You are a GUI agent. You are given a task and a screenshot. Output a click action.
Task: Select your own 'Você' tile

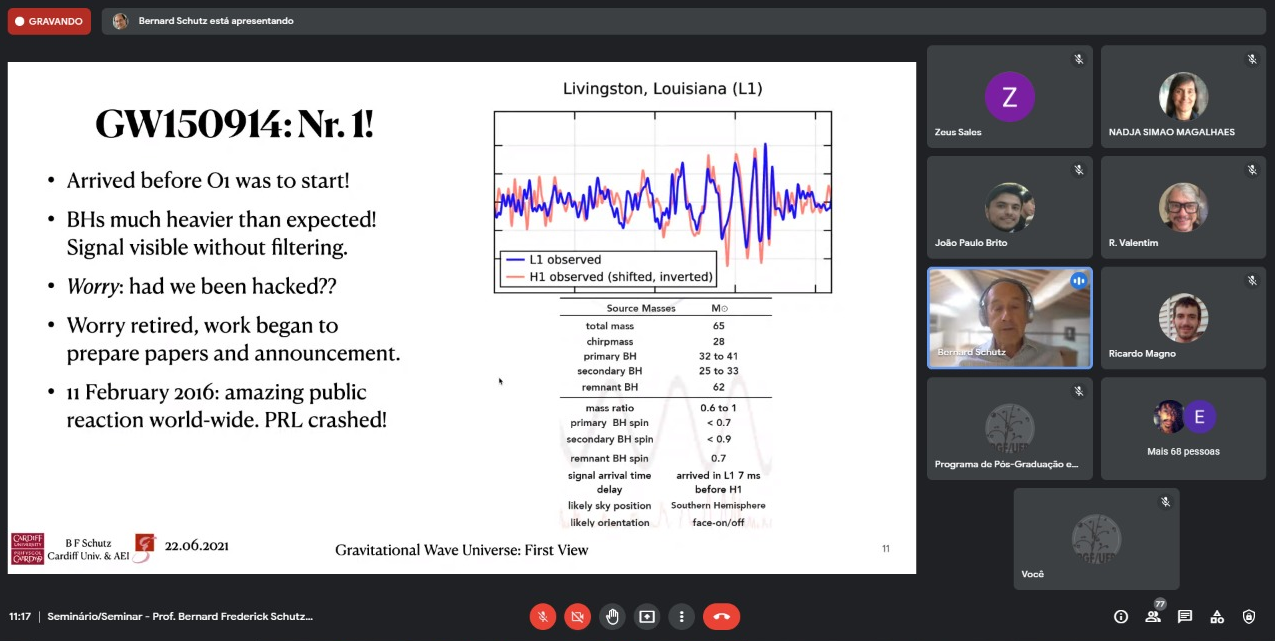(x=1097, y=539)
